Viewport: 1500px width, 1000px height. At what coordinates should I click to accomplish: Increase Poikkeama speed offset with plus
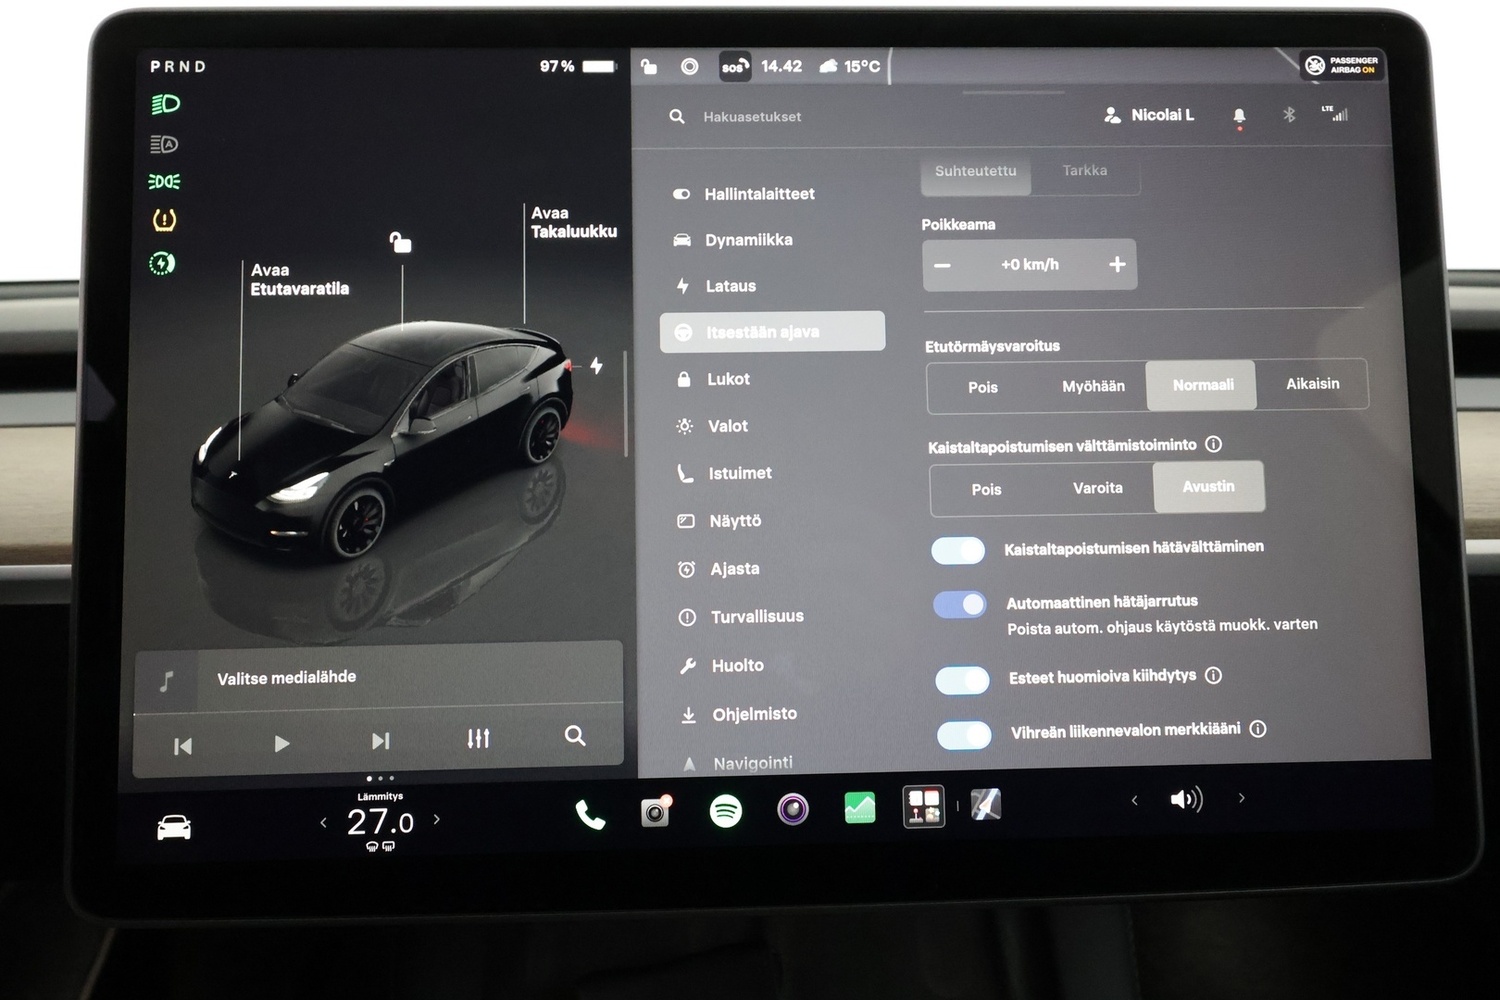pyautogui.click(x=1117, y=264)
